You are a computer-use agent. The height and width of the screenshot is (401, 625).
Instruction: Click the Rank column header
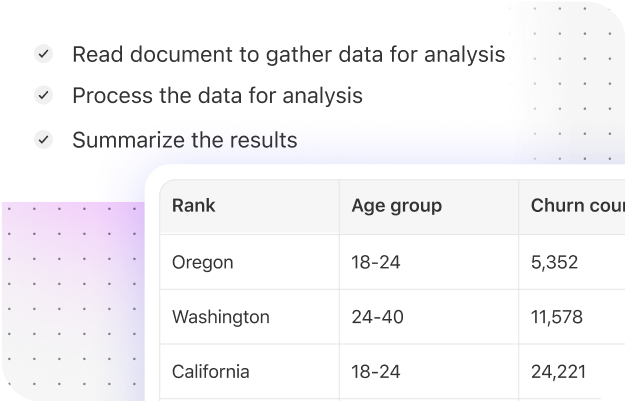pyautogui.click(x=250, y=206)
